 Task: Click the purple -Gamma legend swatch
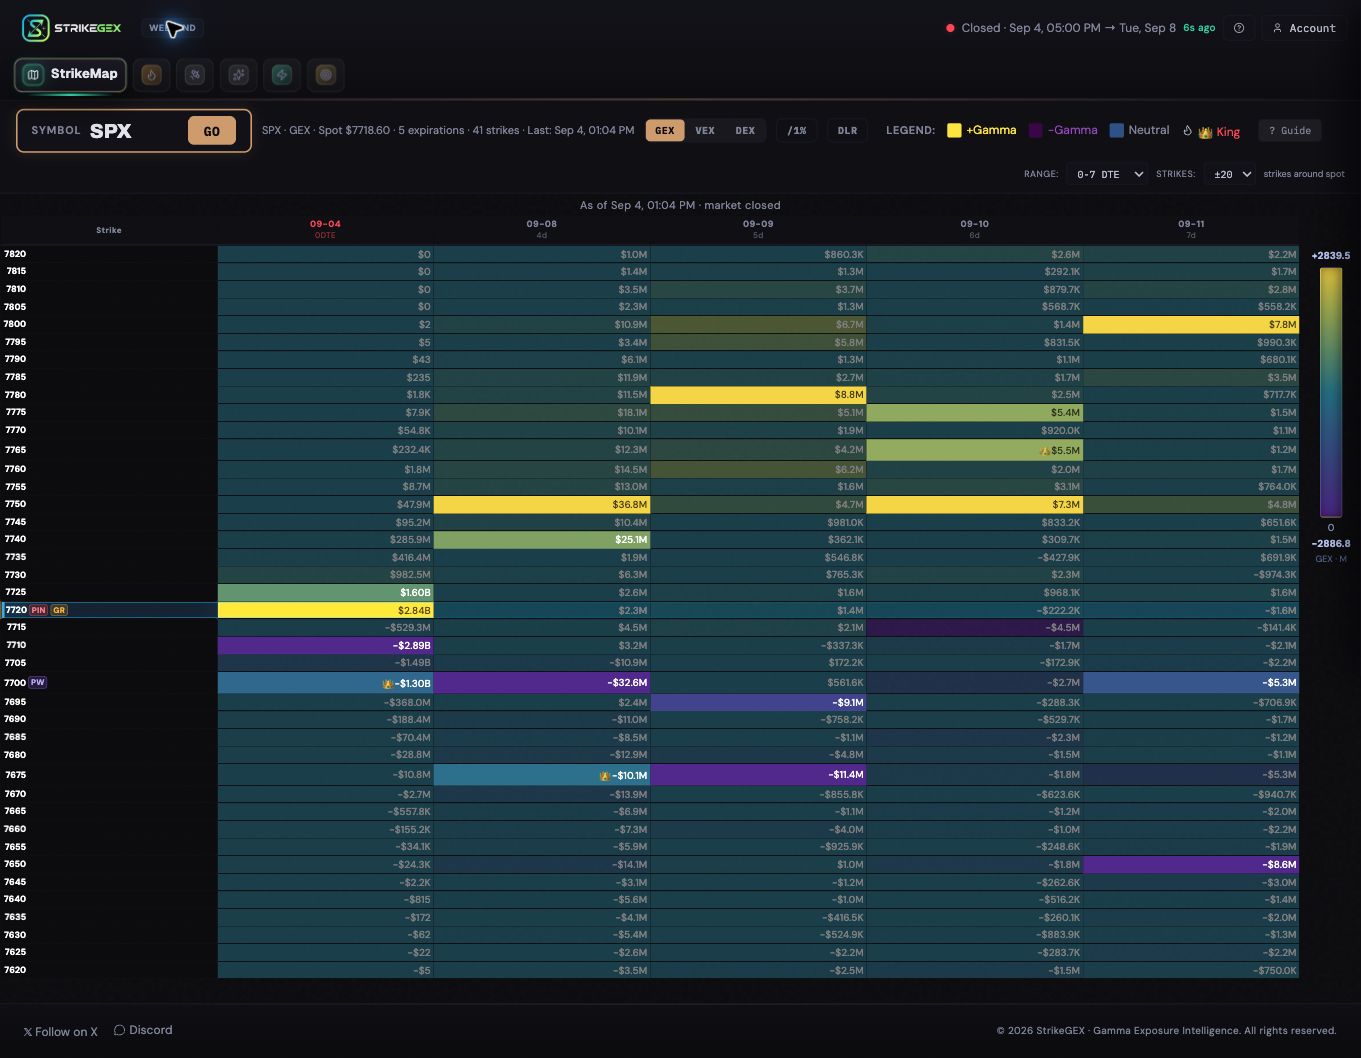tap(1036, 130)
